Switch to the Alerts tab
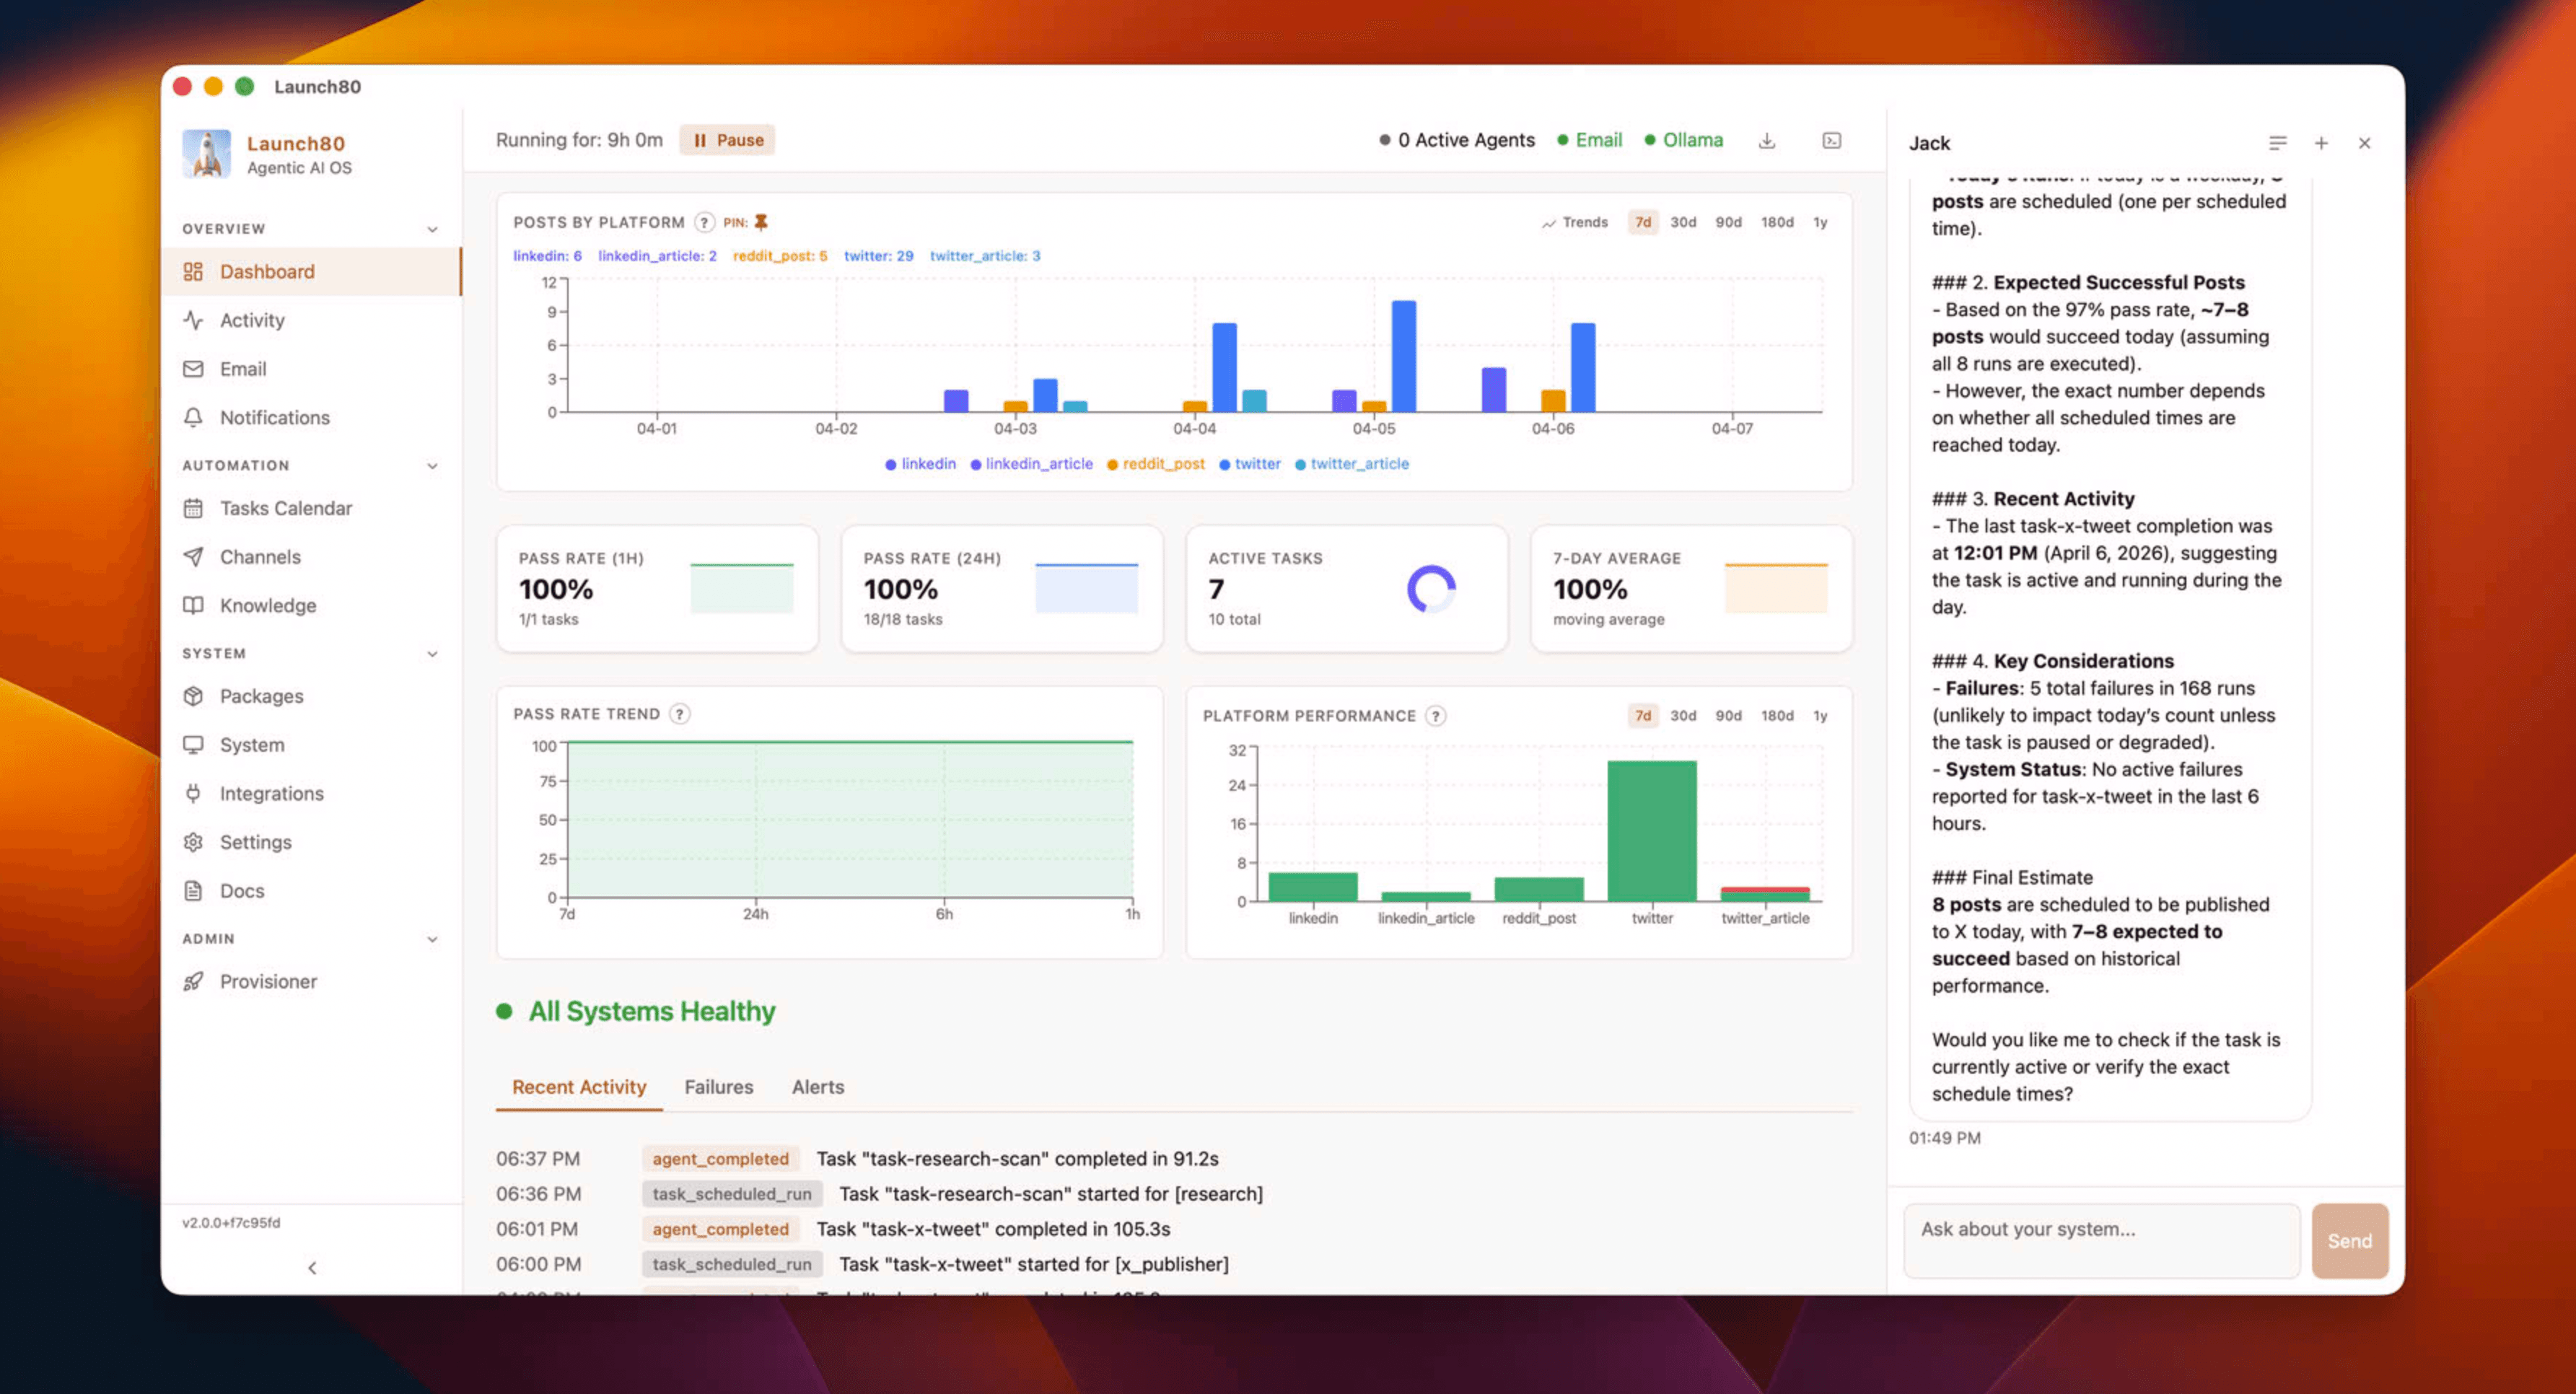Image resolution: width=2576 pixels, height=1394 pixels. [817, 1087]
